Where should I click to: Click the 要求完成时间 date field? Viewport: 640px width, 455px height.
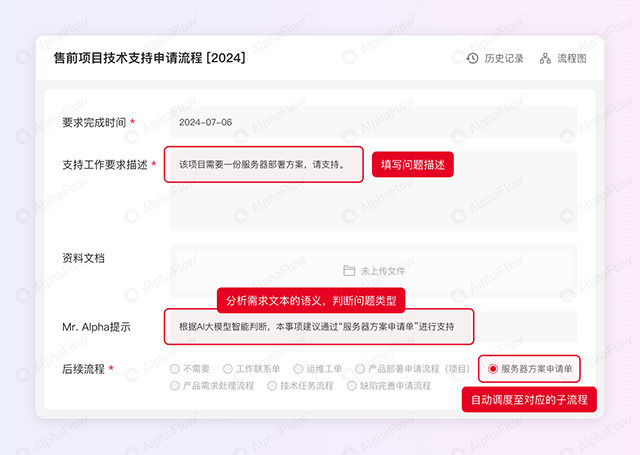(372, 122)
